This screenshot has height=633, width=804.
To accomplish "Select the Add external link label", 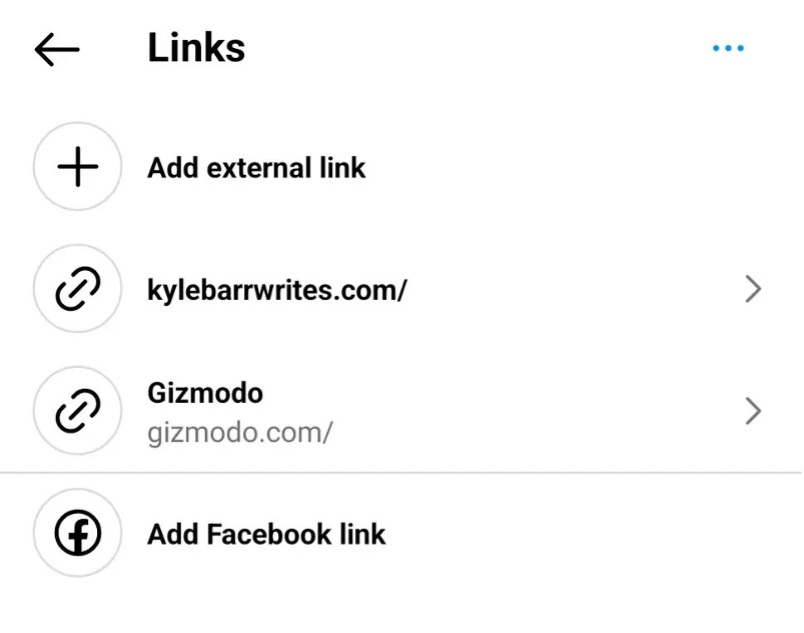I will pos(256,168).
